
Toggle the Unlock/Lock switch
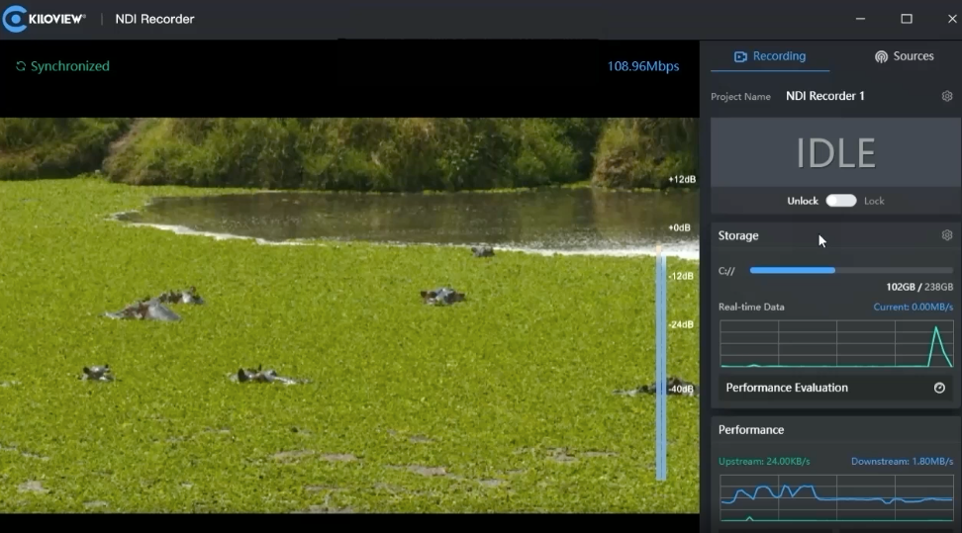pyautogui.click(x=841, y=201)
